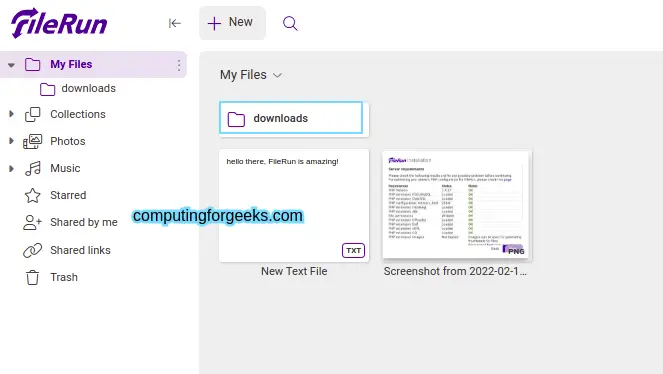663x374 pixels.
Task: Click the Collections icon
Action: click(33, 115)
